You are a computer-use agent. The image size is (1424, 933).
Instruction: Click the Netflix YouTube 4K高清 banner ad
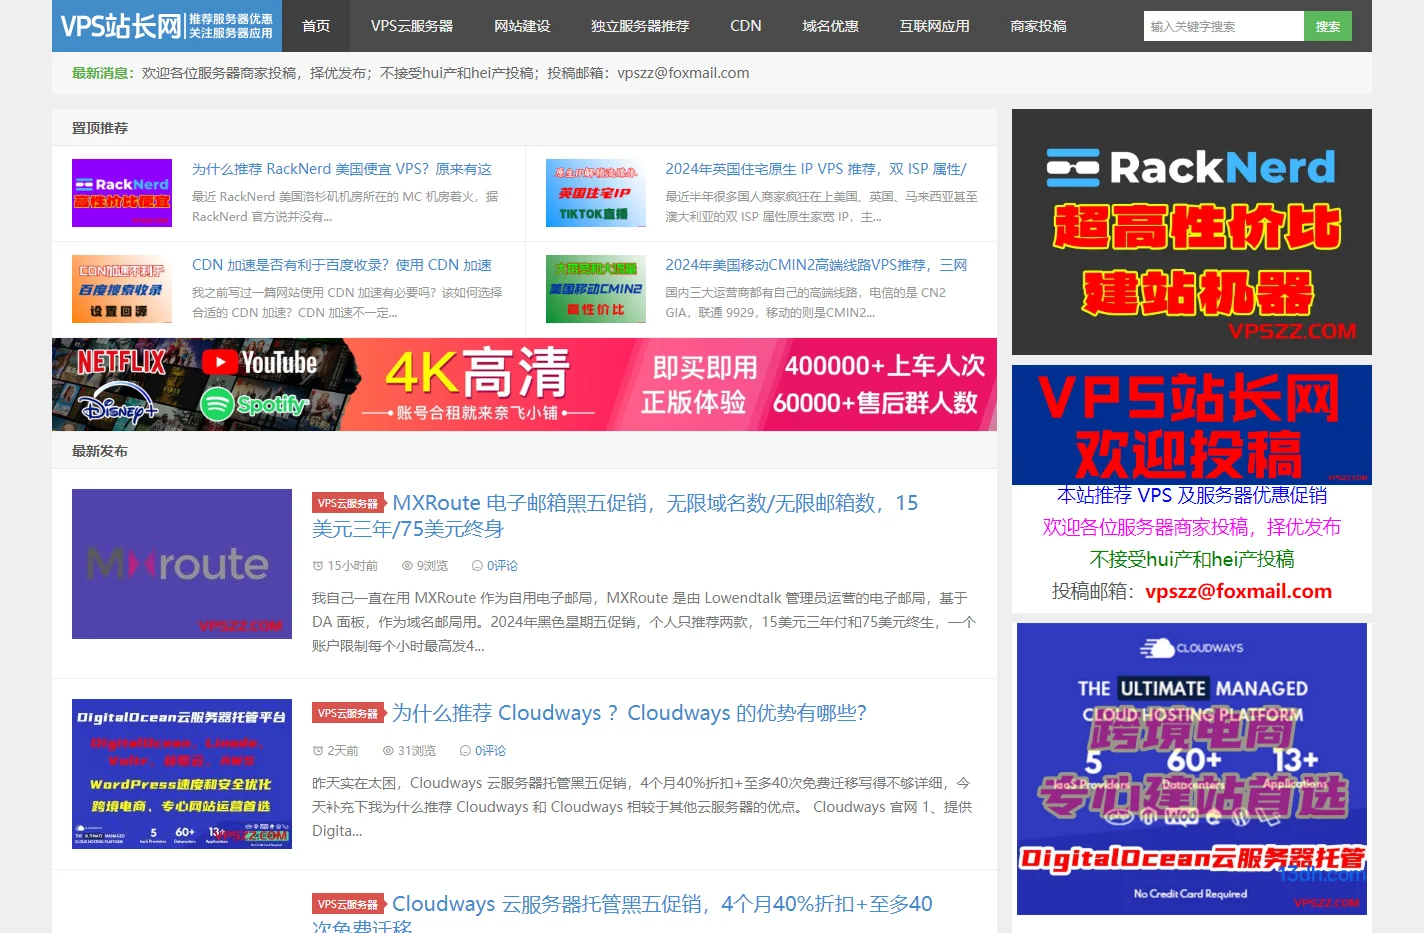click(x=524, y=384)
